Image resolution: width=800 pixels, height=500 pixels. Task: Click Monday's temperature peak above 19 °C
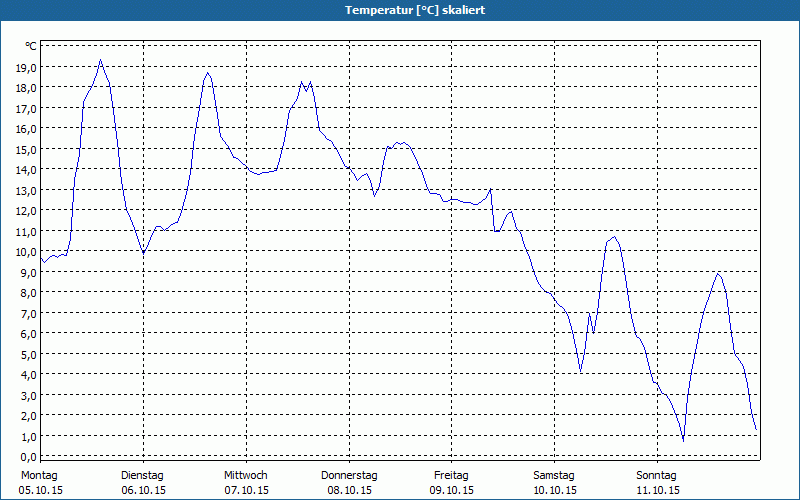pyautogui.click(x=101, y=60)
